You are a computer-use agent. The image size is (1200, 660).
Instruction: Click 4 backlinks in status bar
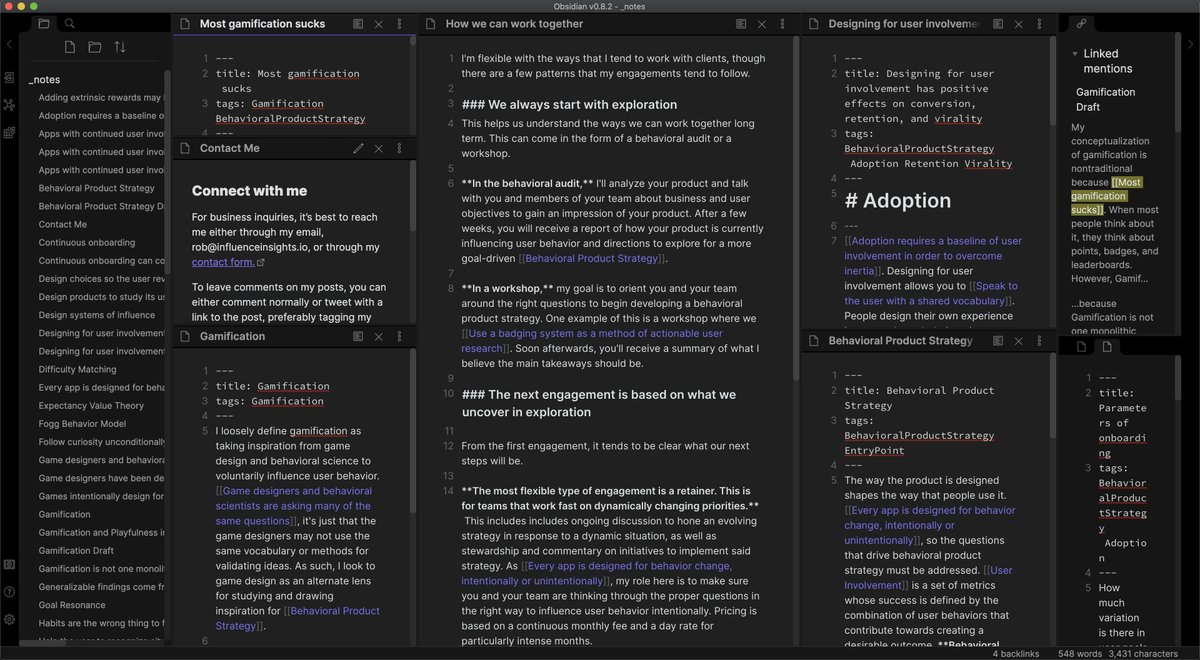tap(1017, 653)
